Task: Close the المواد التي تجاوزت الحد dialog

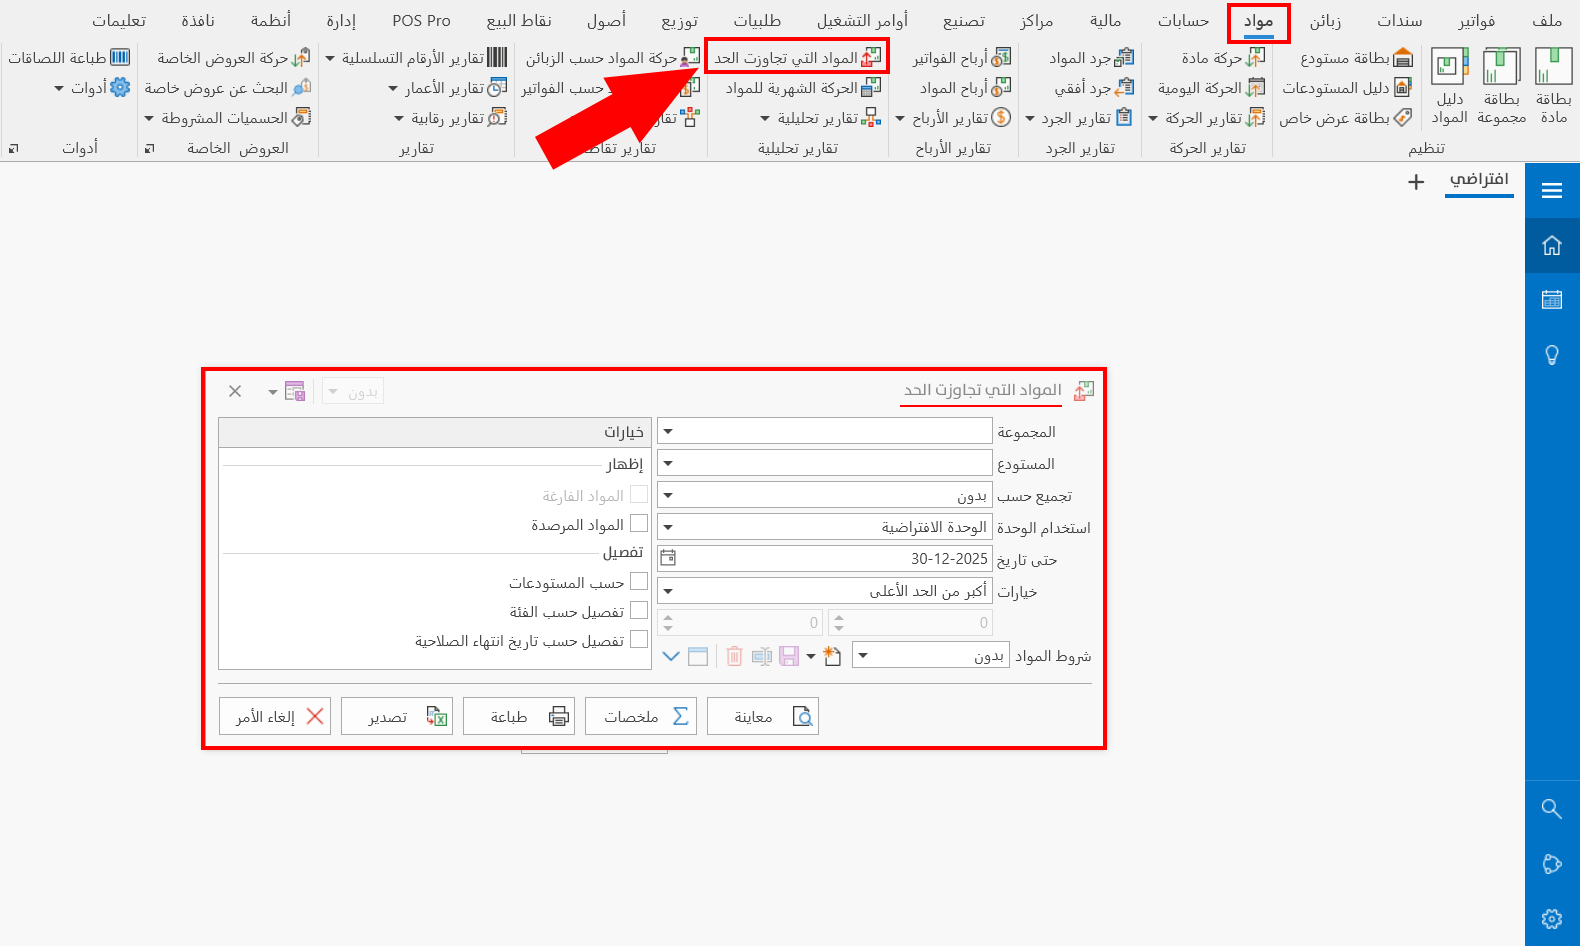Action: [235, 391]
